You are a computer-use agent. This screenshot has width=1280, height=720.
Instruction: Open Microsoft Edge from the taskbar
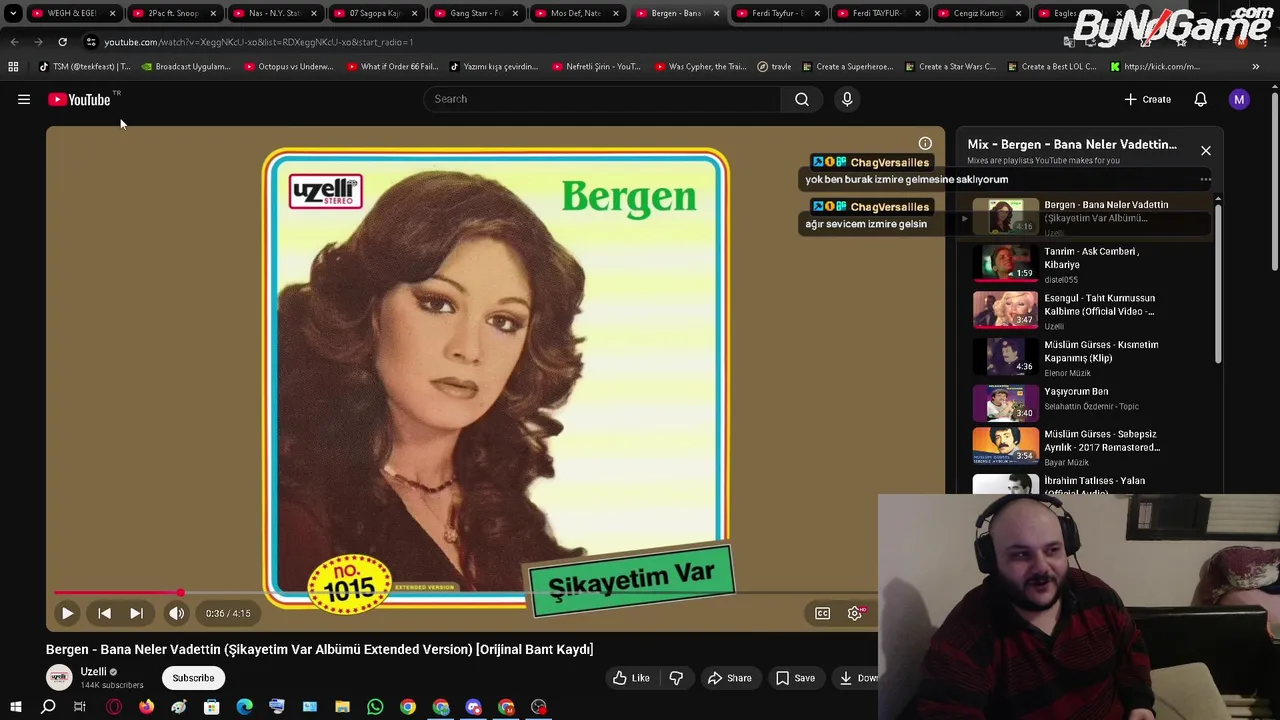244,707
